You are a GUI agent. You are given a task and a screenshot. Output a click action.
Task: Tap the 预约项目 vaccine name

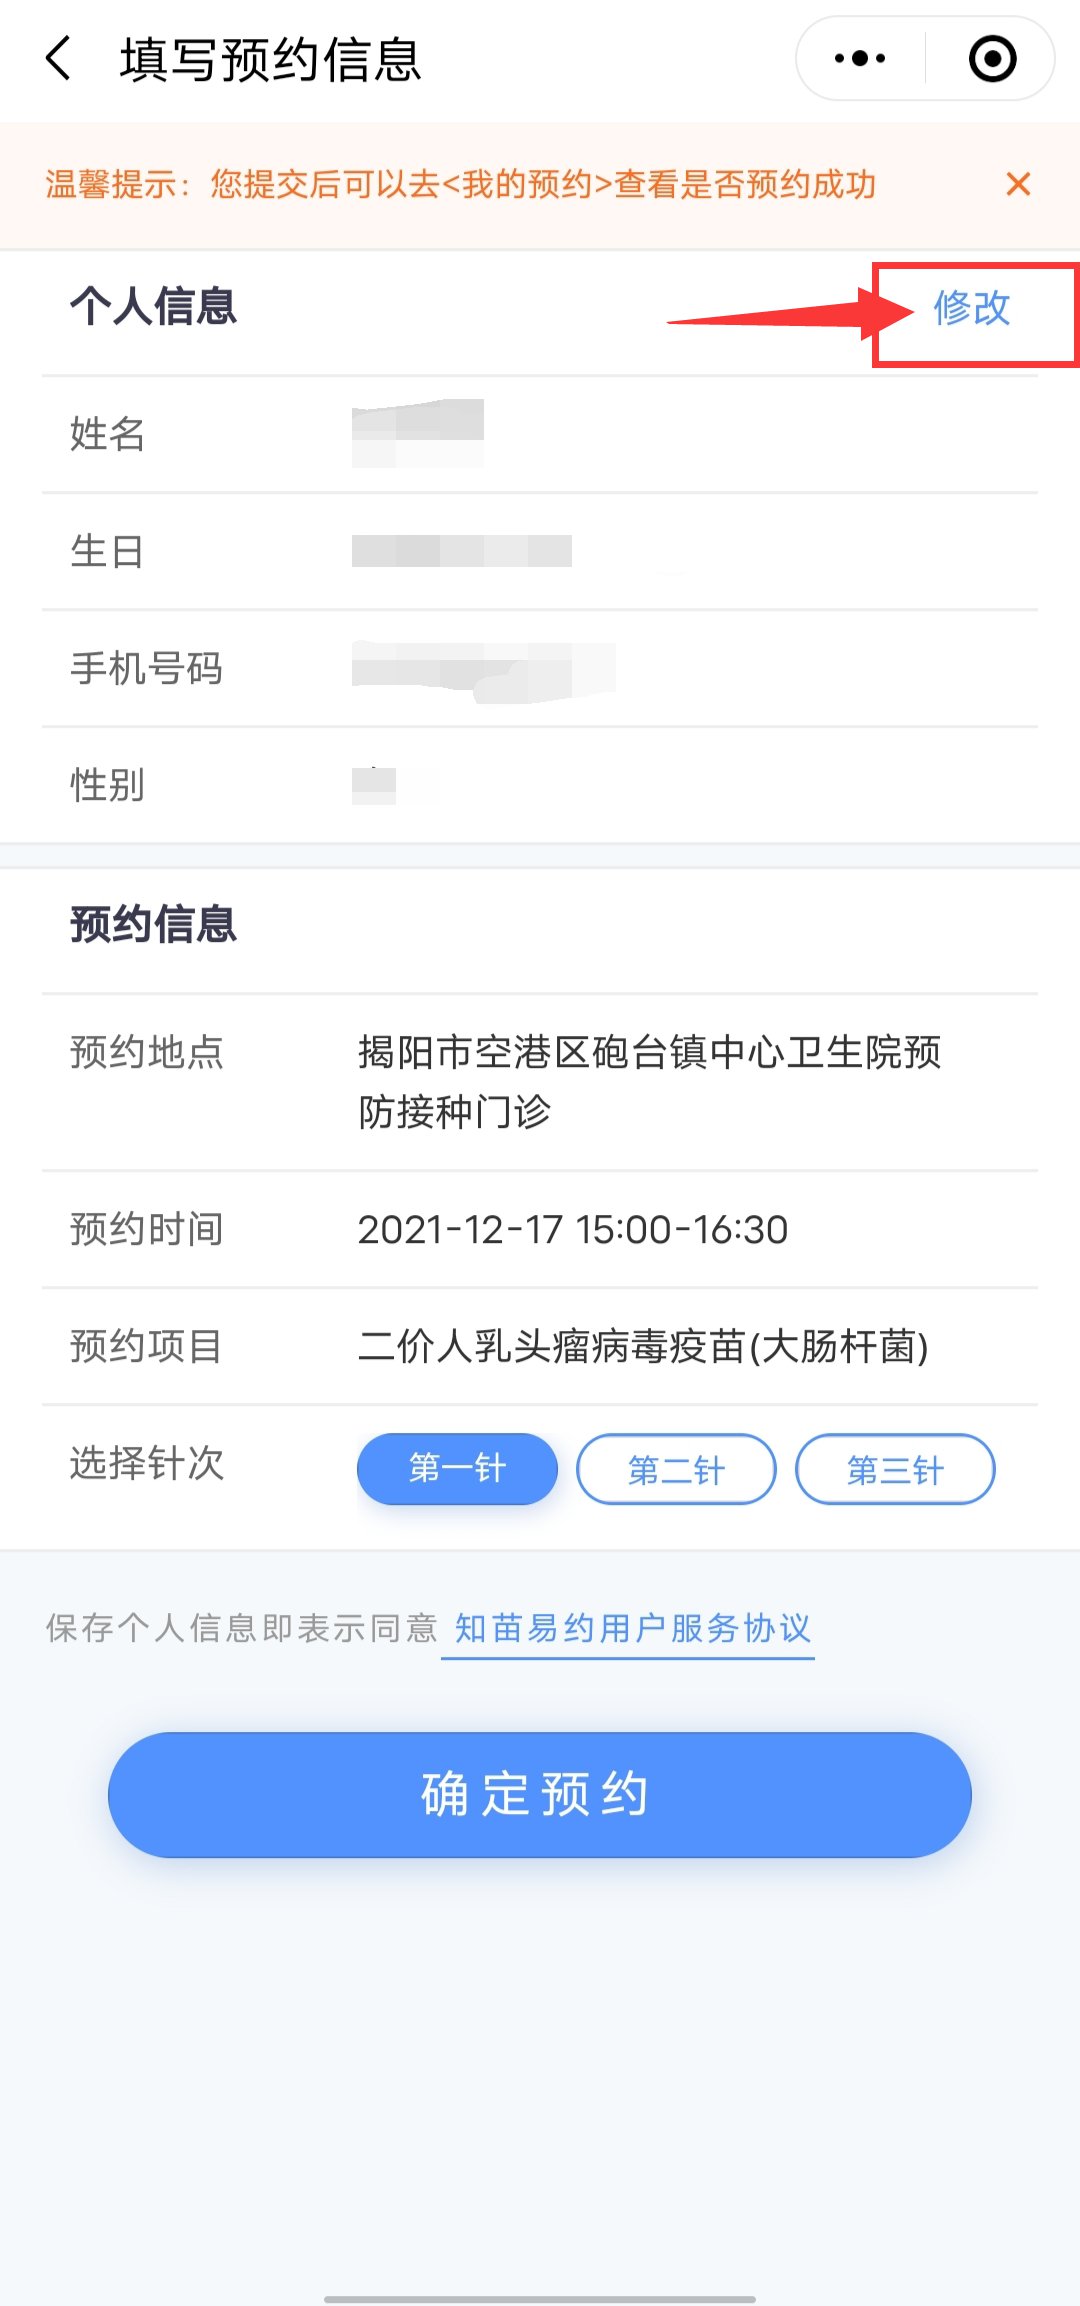(642, 1346)
